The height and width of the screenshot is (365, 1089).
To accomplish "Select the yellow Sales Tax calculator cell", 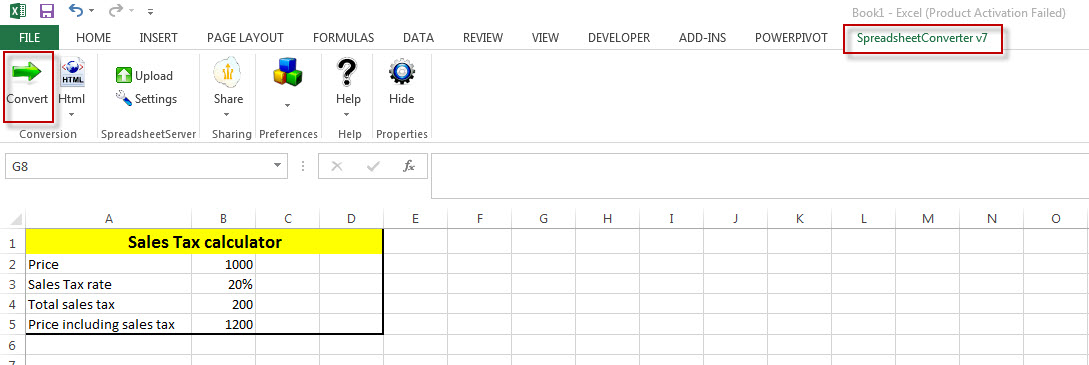I will [204, 242].
